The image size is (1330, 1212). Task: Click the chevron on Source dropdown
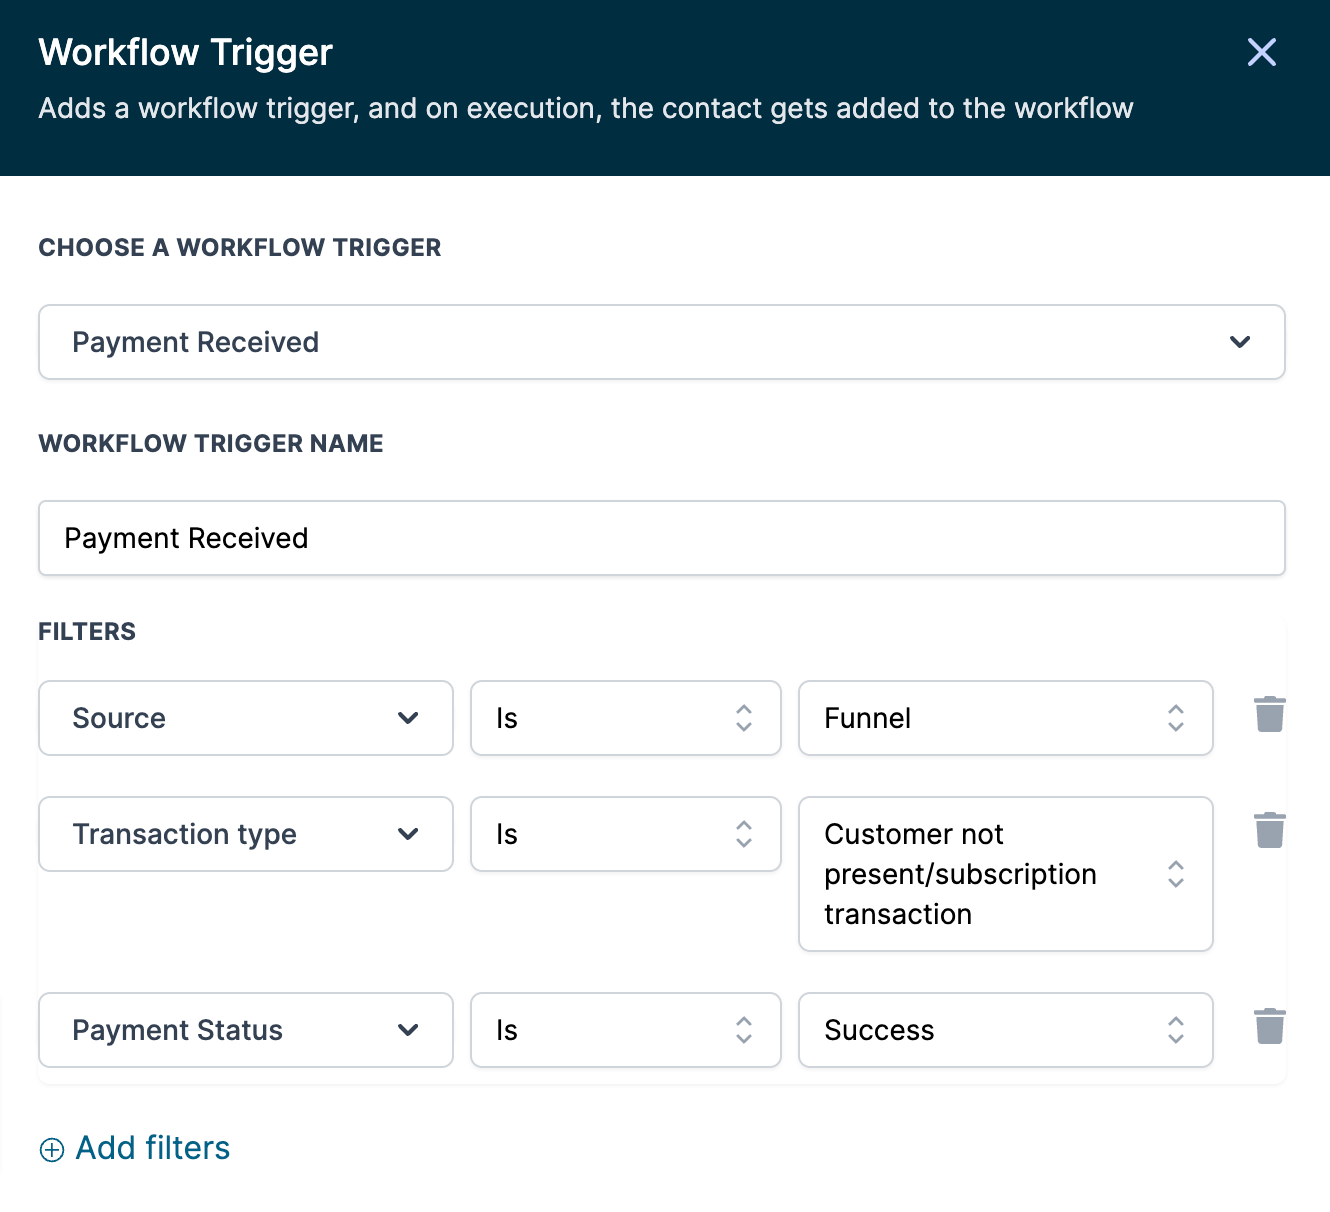pyautogui.click(x=408, y=718)
